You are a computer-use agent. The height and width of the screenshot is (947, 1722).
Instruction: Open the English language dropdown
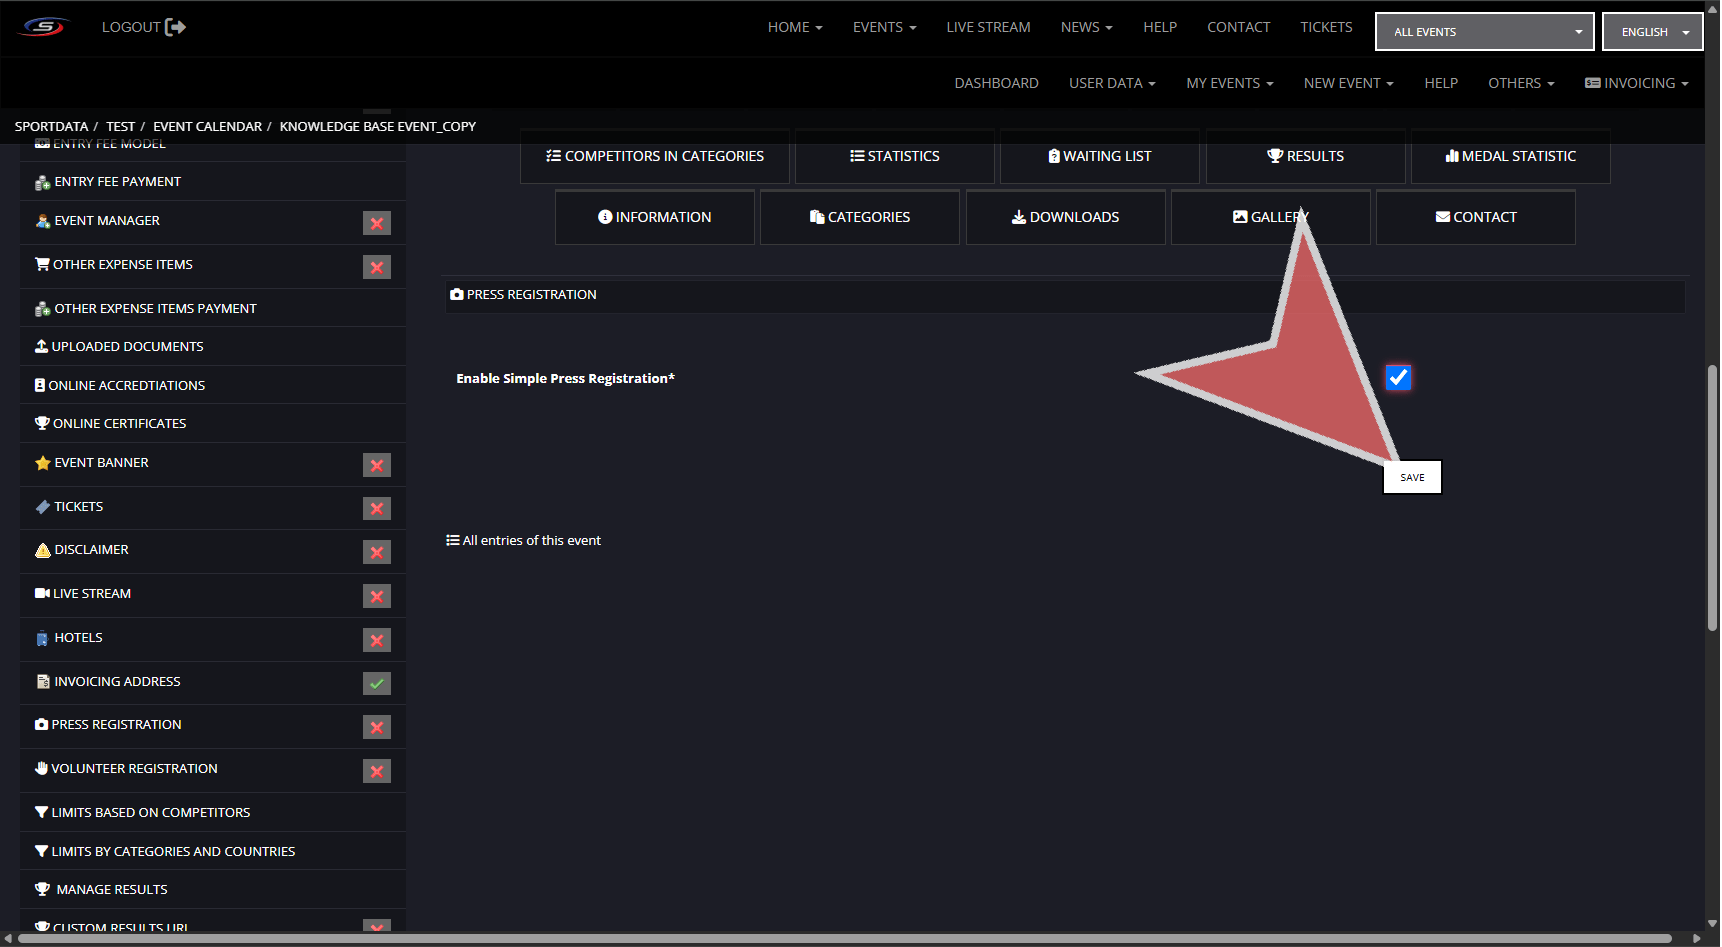1652,32
